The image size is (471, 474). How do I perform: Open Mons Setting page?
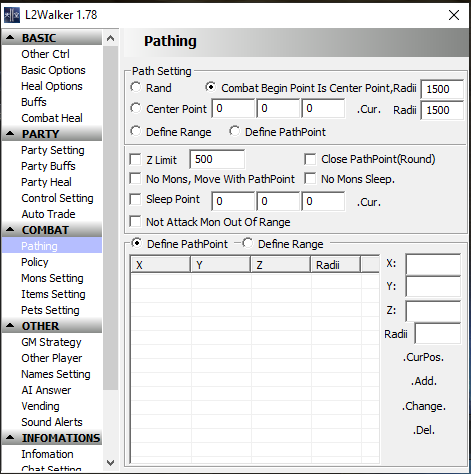(x=52, y=278)
